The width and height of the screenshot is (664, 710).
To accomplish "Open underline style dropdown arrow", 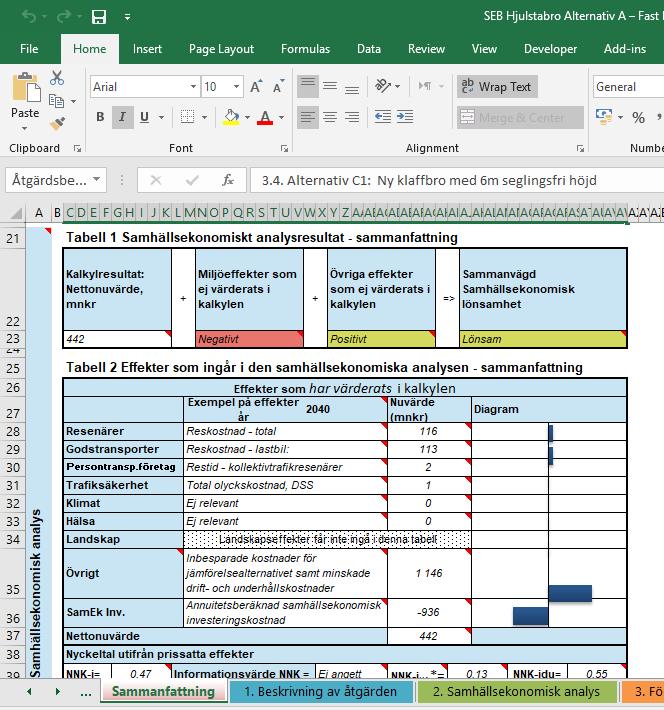I will point(161,118).
